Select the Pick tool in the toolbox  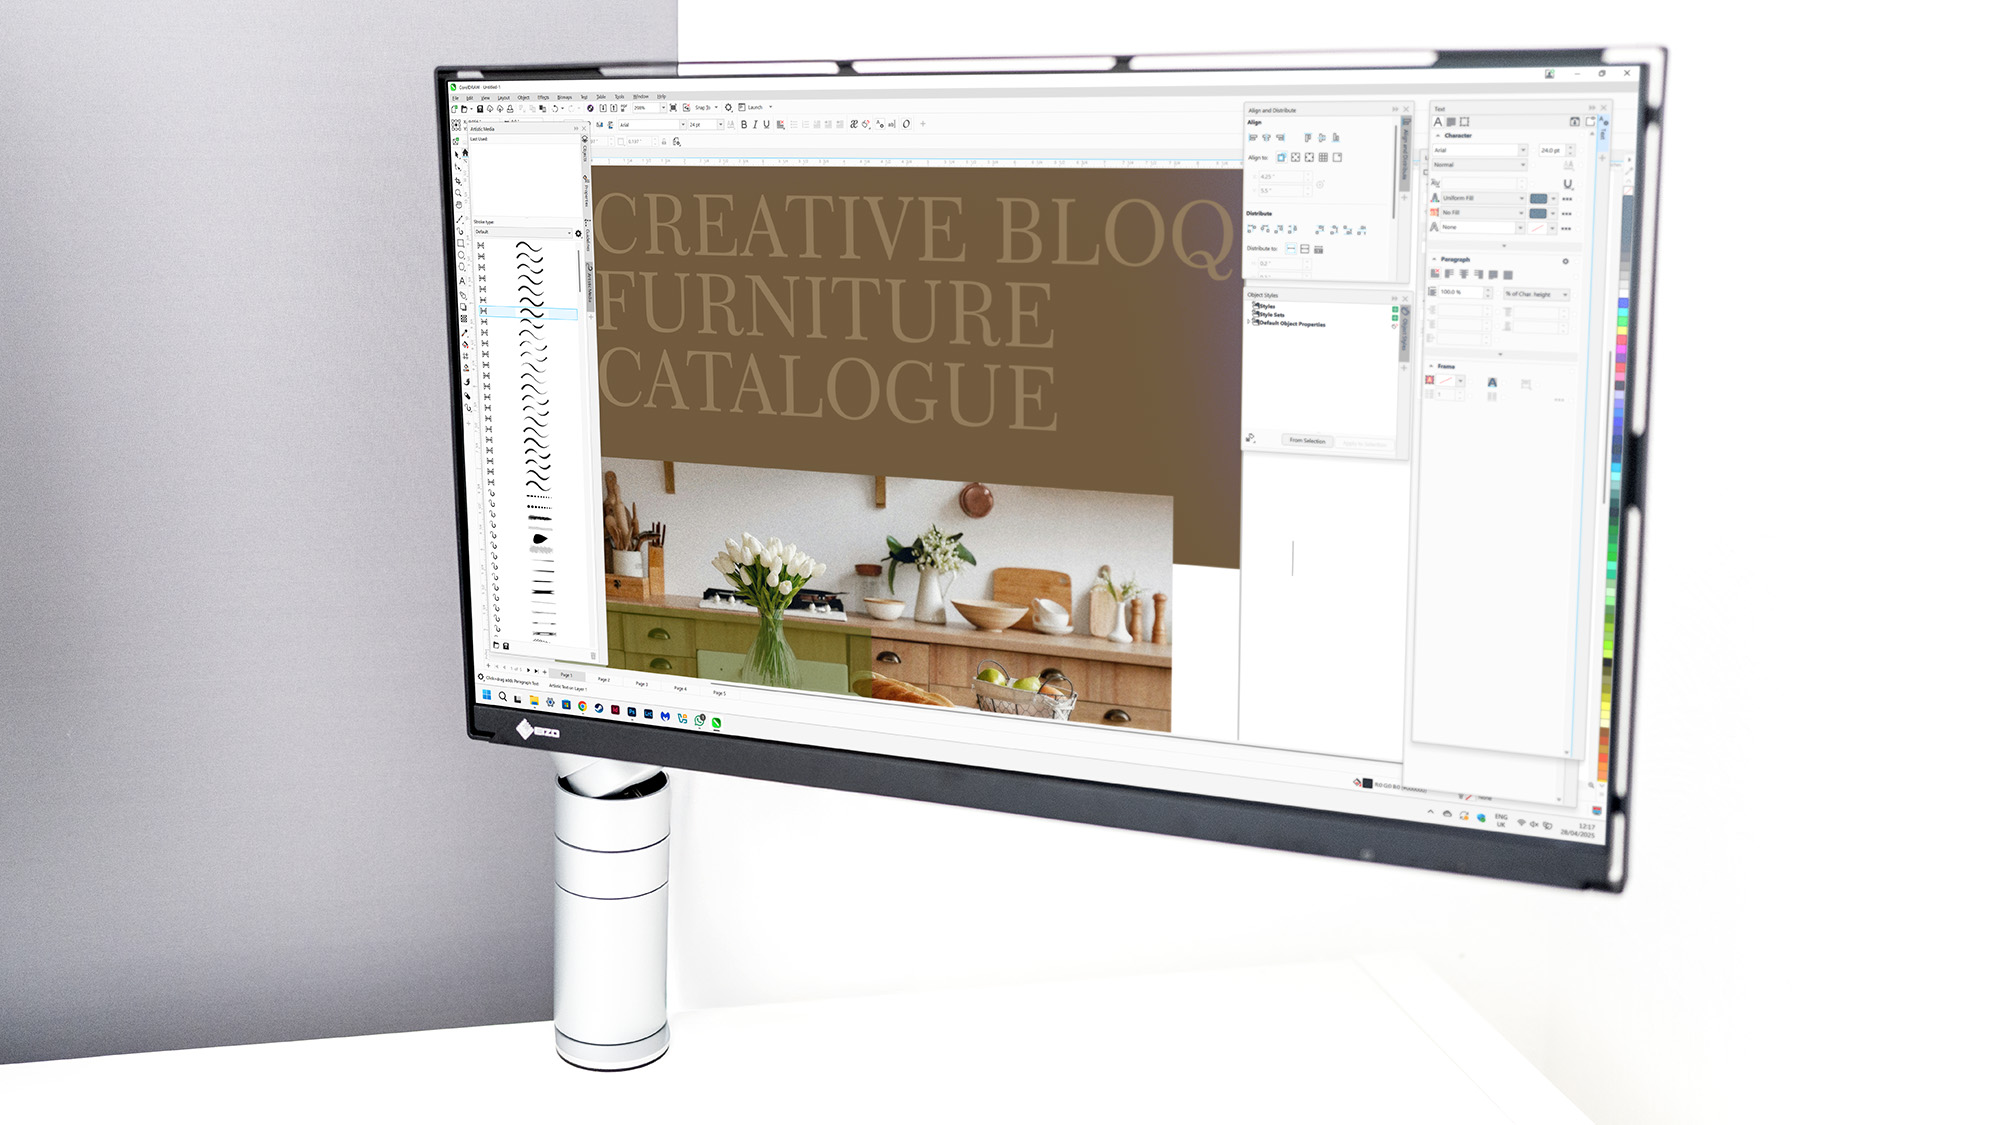[457, 154]
